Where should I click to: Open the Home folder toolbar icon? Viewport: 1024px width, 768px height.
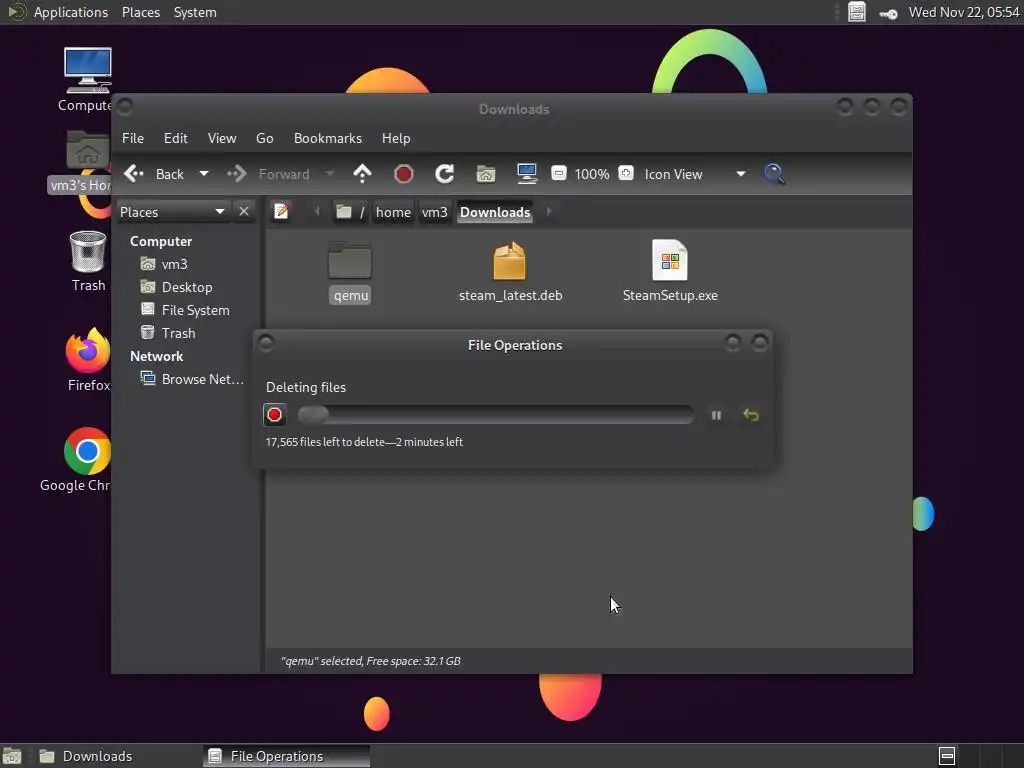point(486,174)
